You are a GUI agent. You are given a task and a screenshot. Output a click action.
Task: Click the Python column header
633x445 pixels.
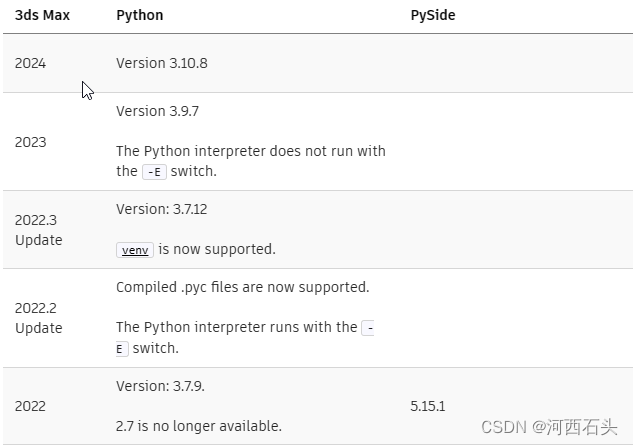pyautogui.click(x=140, y=16)
